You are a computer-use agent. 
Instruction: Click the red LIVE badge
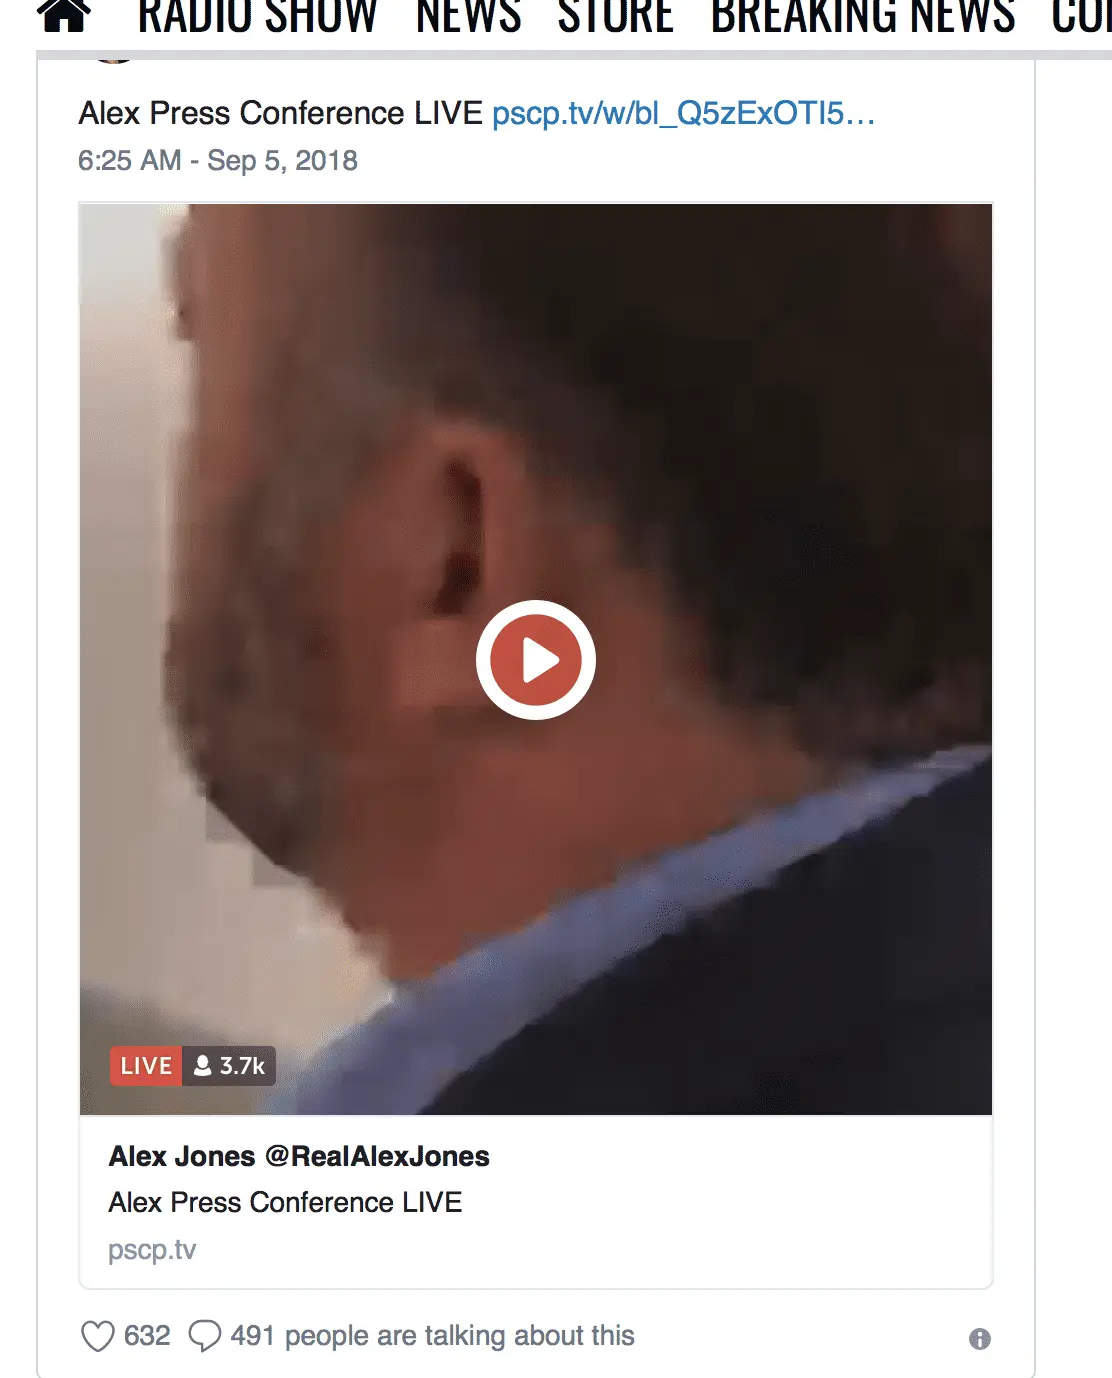(x=146, y=1066)
